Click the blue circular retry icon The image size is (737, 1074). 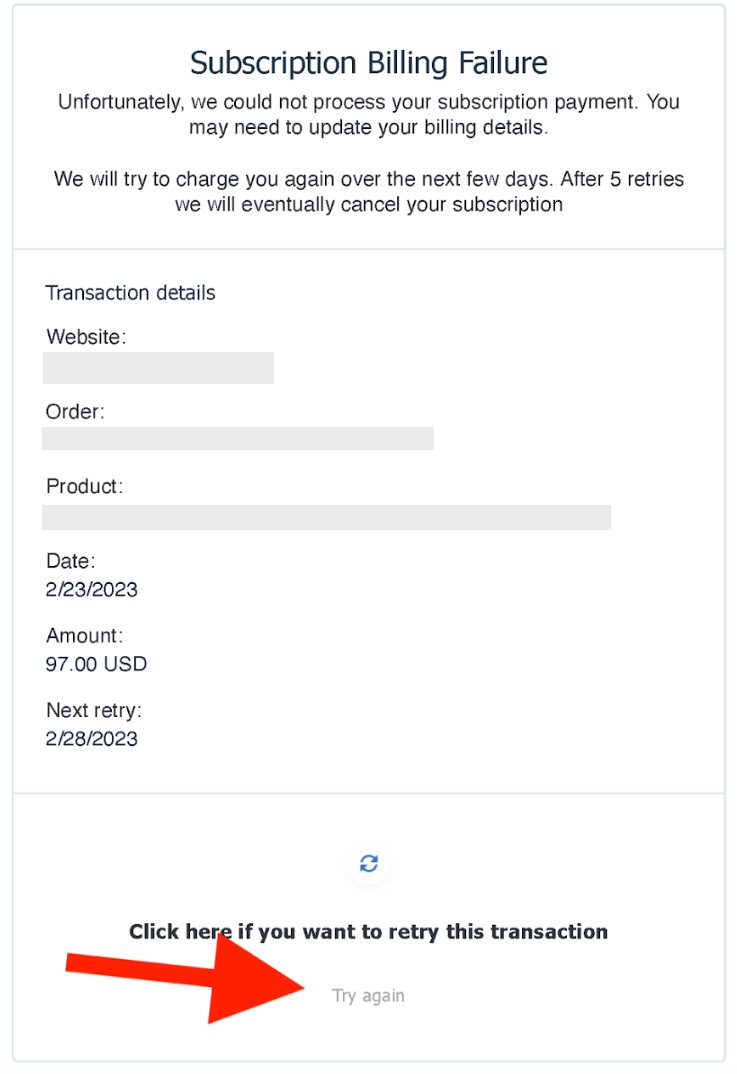(x=369, y=863)
